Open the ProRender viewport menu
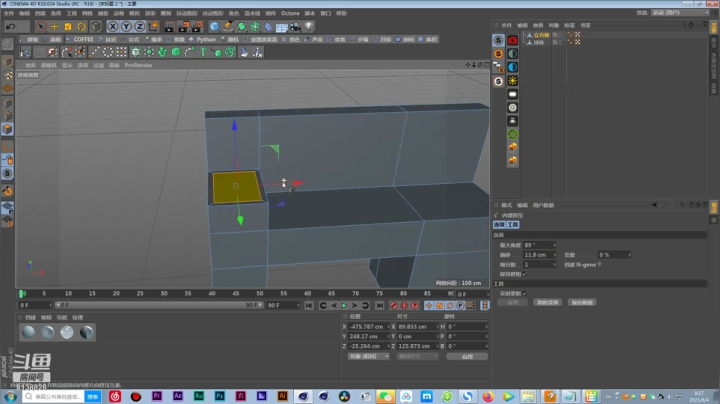The height and width of the screenshot is (404, 720). tap(138, 65)
